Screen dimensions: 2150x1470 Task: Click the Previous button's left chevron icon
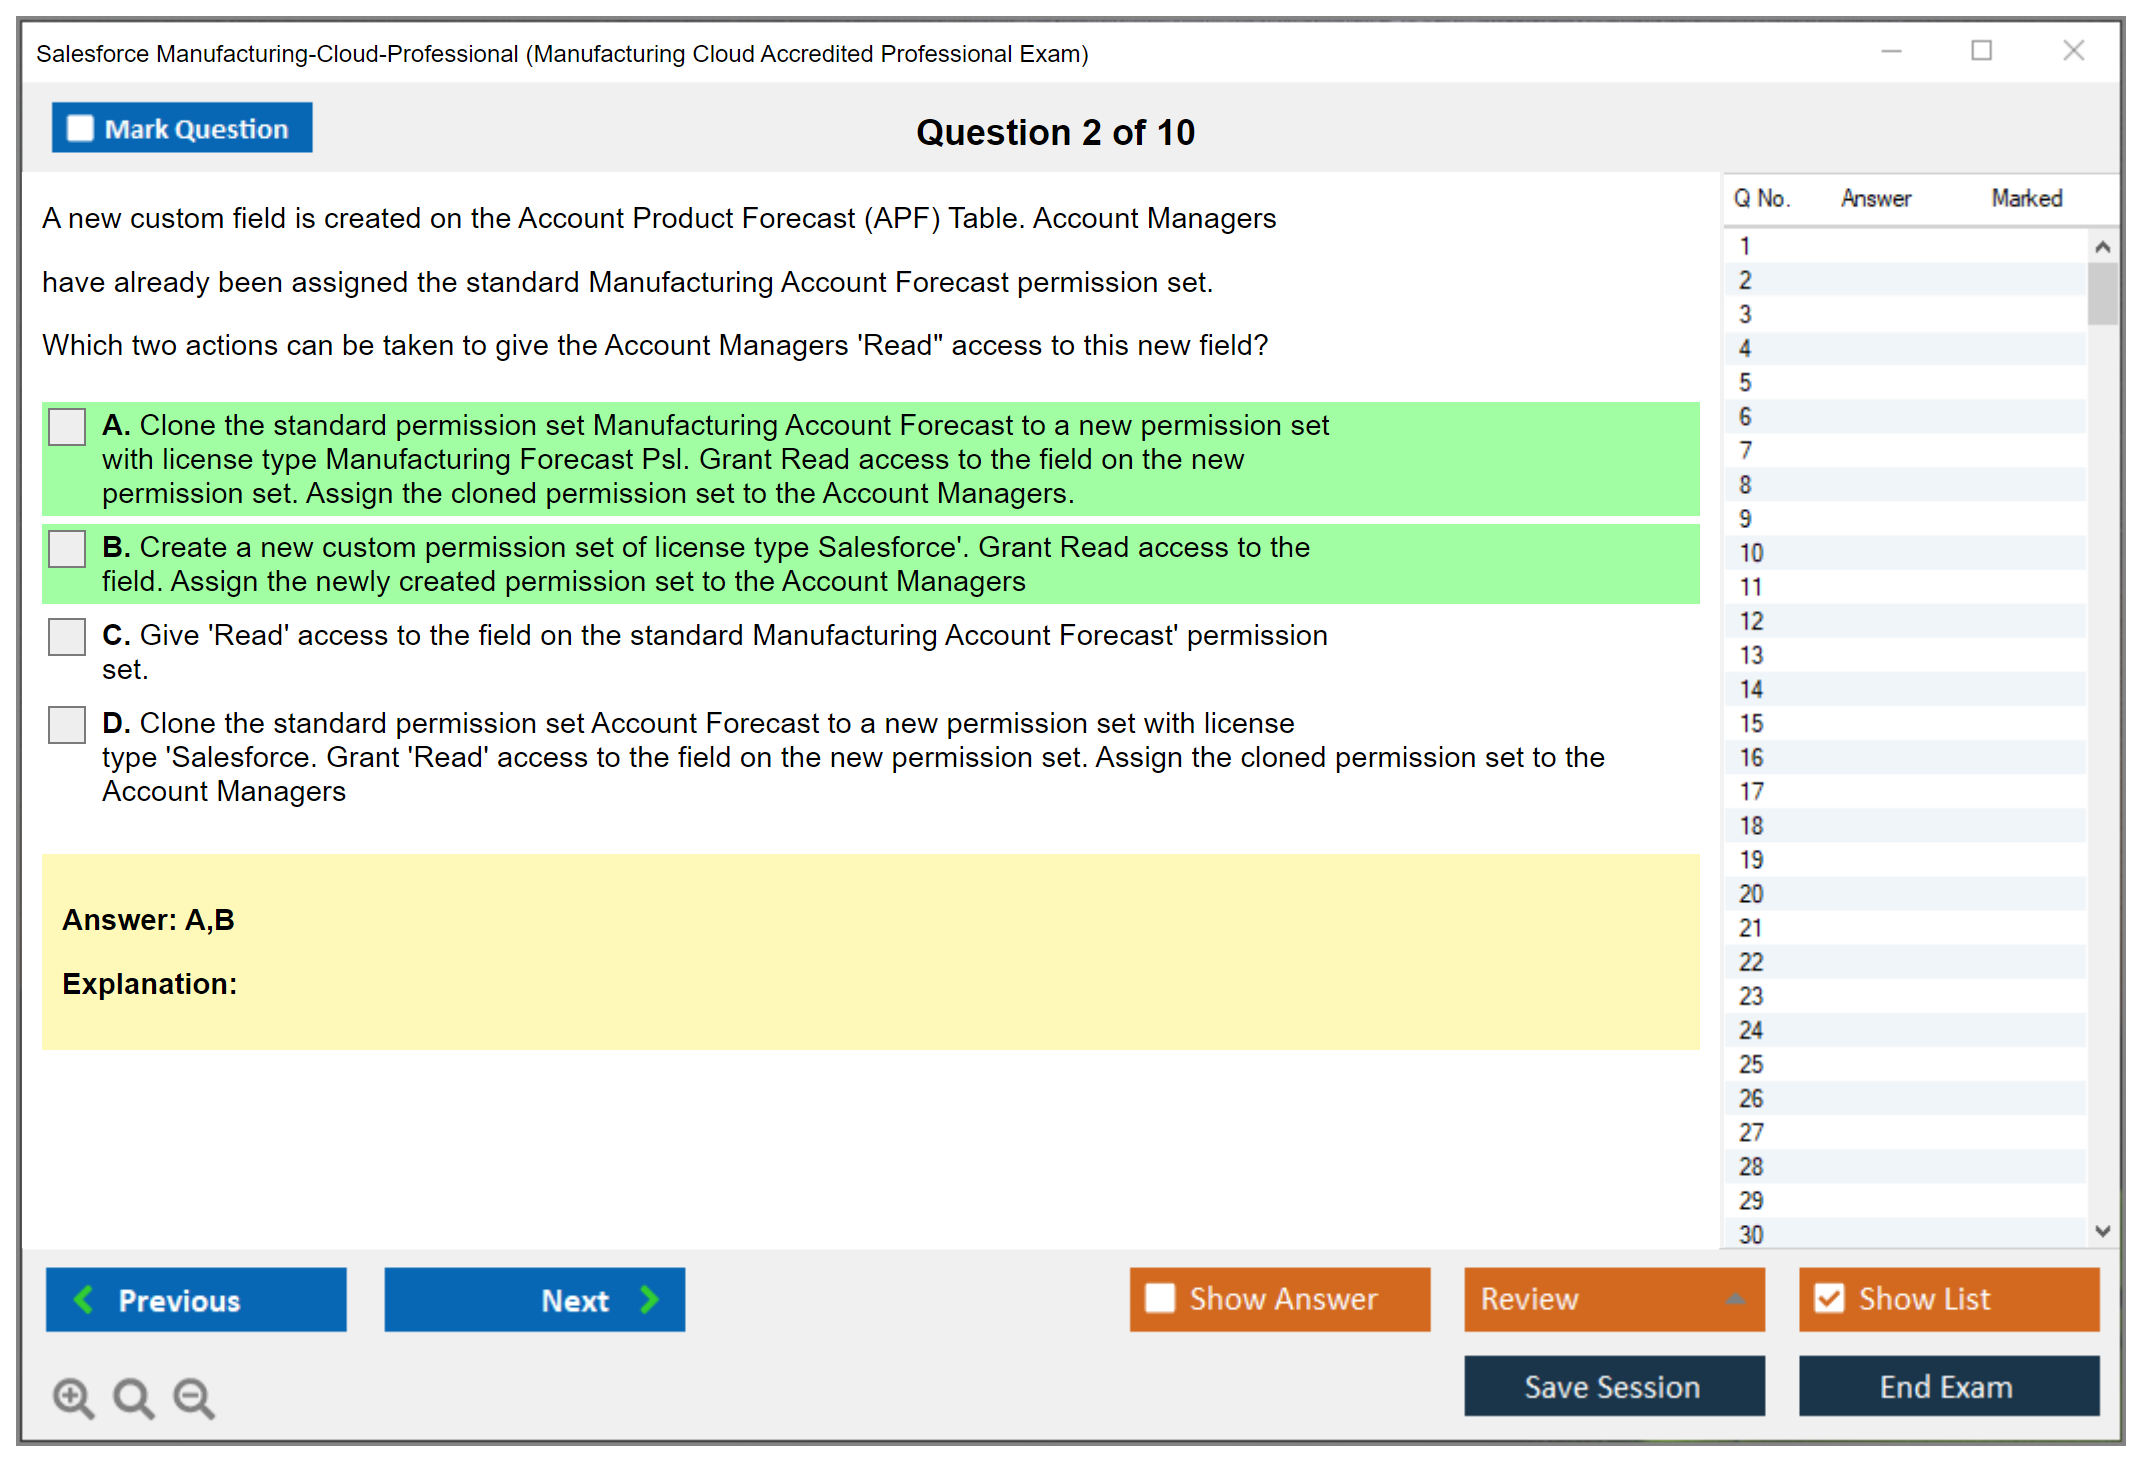84,1299
